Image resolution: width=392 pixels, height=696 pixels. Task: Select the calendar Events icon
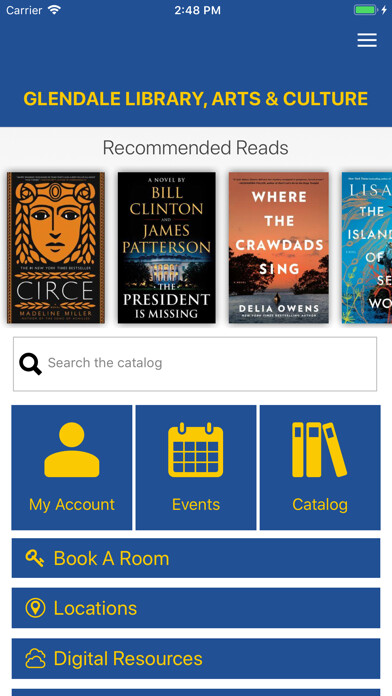[196, 450]
